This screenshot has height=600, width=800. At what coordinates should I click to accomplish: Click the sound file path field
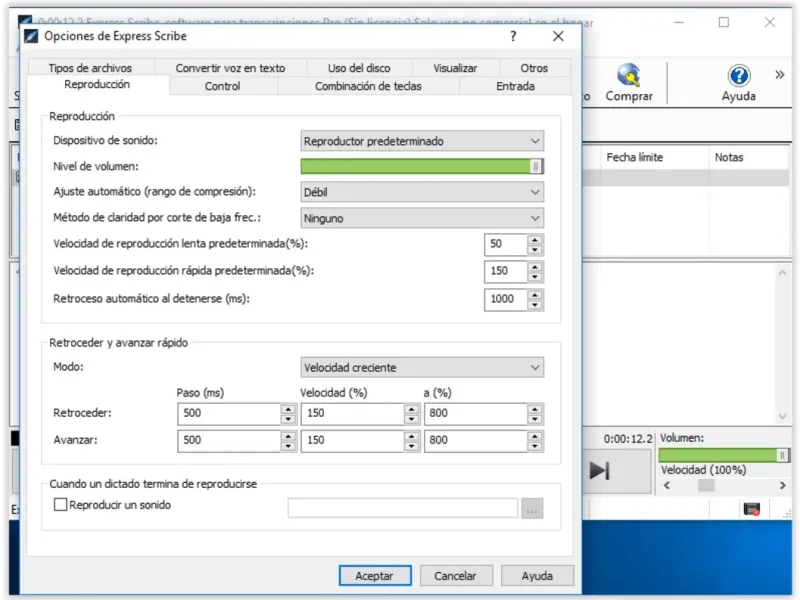403,508
